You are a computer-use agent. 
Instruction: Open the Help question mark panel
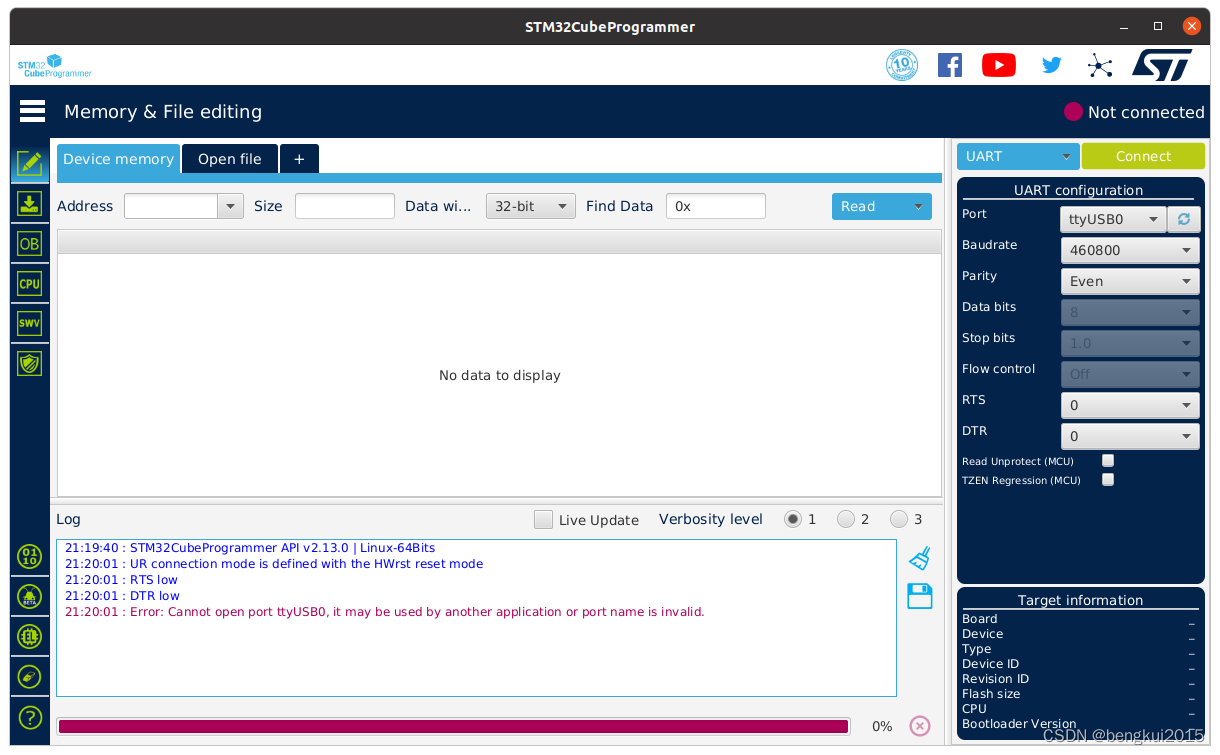(29, 717)
